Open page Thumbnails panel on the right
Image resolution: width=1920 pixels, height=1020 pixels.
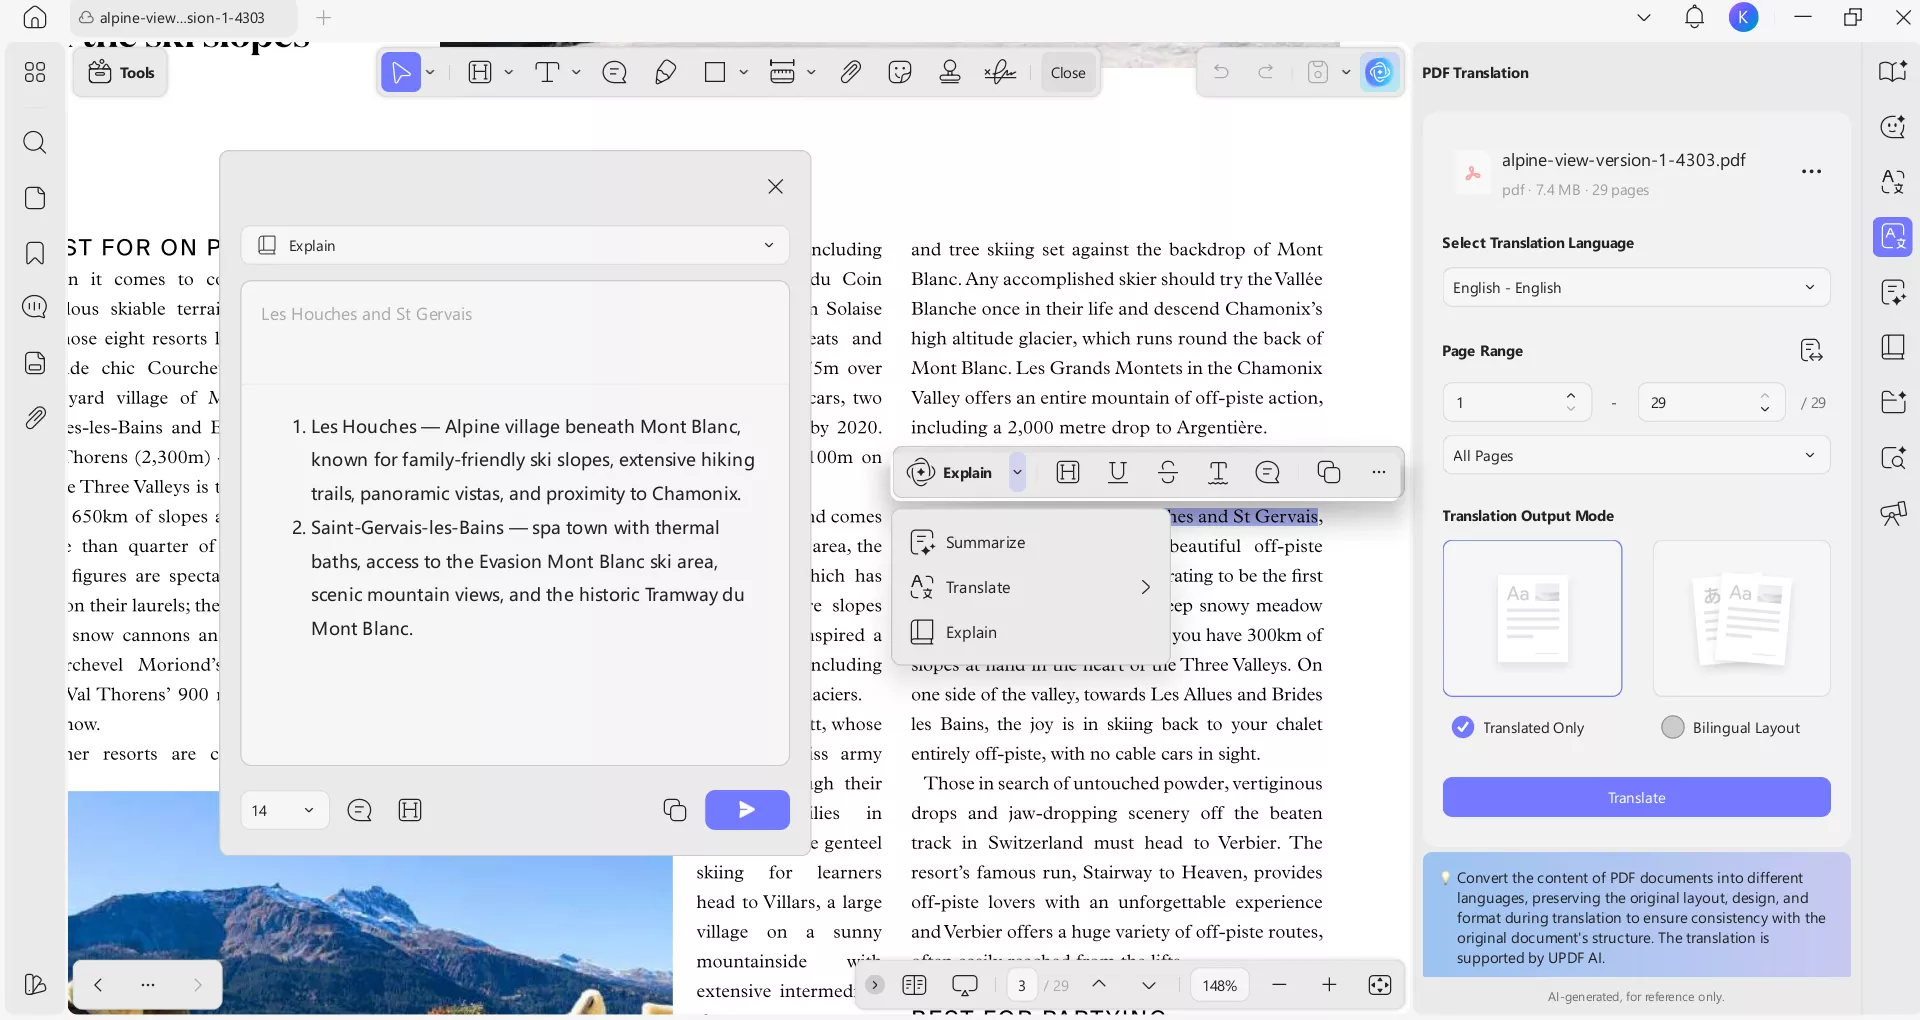[1893, 347]
